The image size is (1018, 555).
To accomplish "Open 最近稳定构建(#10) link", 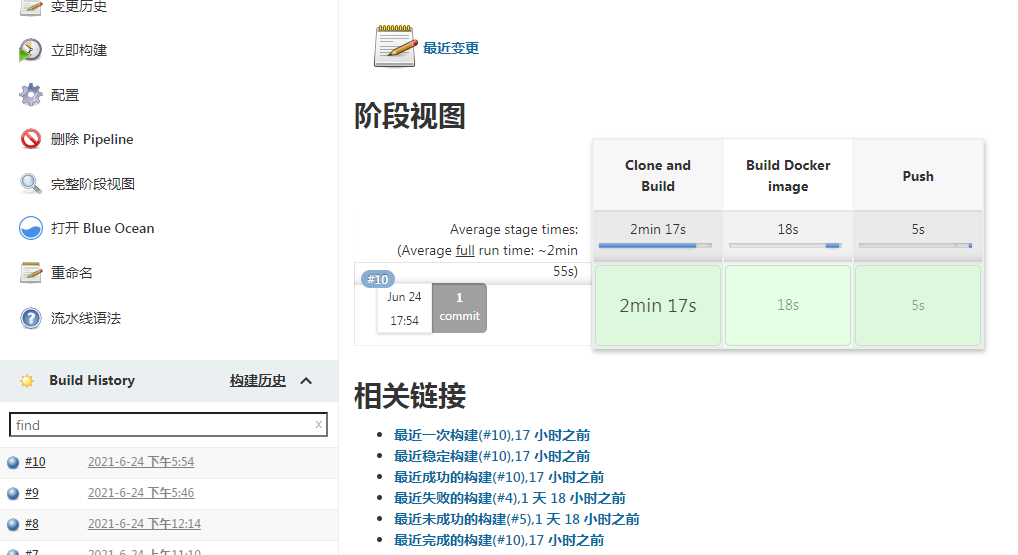I will tap(491, 456).
